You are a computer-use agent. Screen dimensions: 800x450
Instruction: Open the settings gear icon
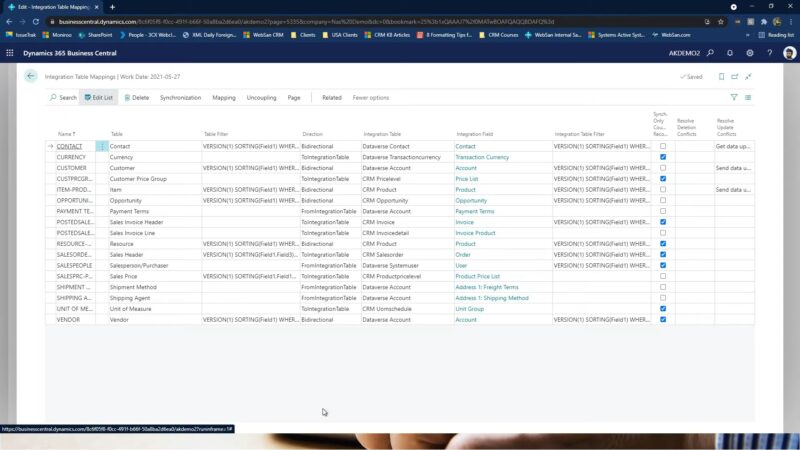pos(749,53)
